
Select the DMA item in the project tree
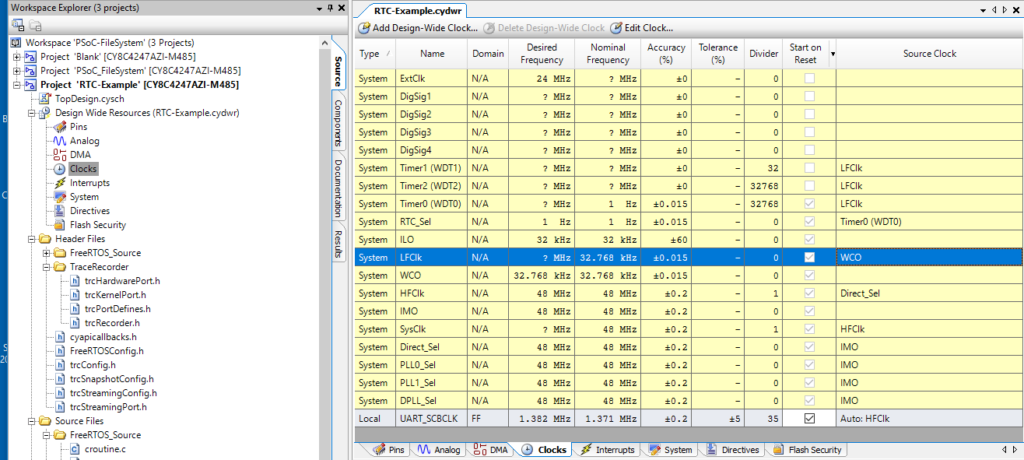[x=80, y=155]
